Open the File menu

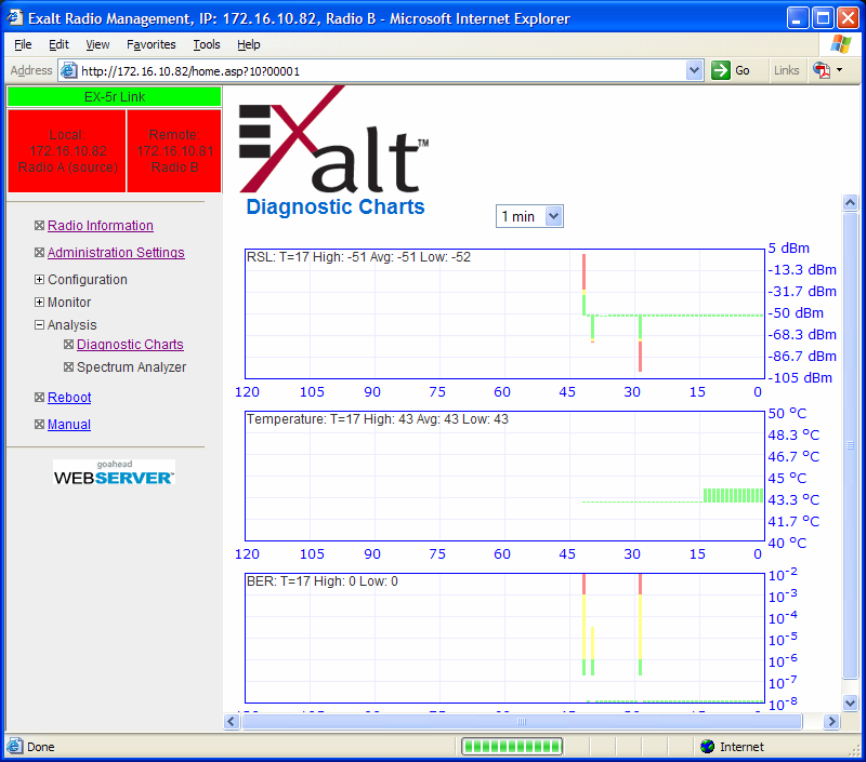click(x=23, y=45)
